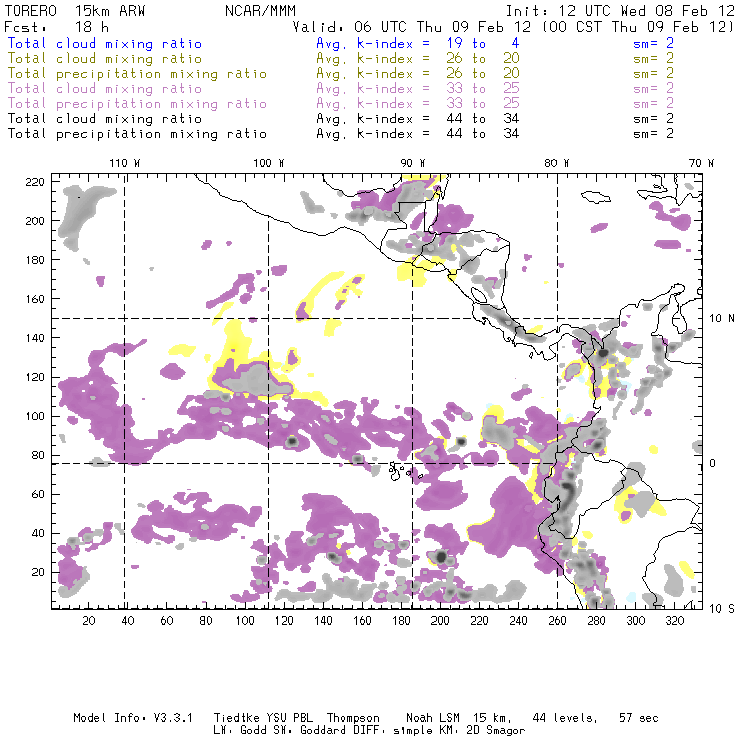
Task: Select the "Noah LSM" footer text
Action: click(x=433, y=718)
